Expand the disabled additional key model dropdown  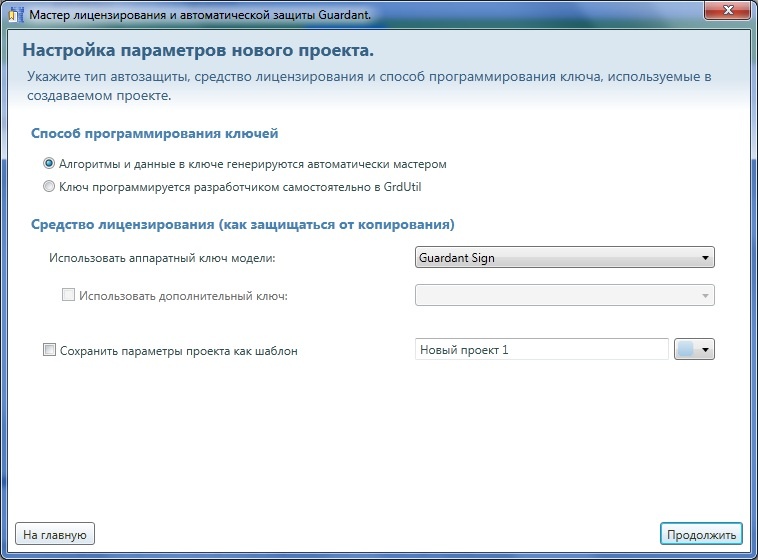[564, 296]
